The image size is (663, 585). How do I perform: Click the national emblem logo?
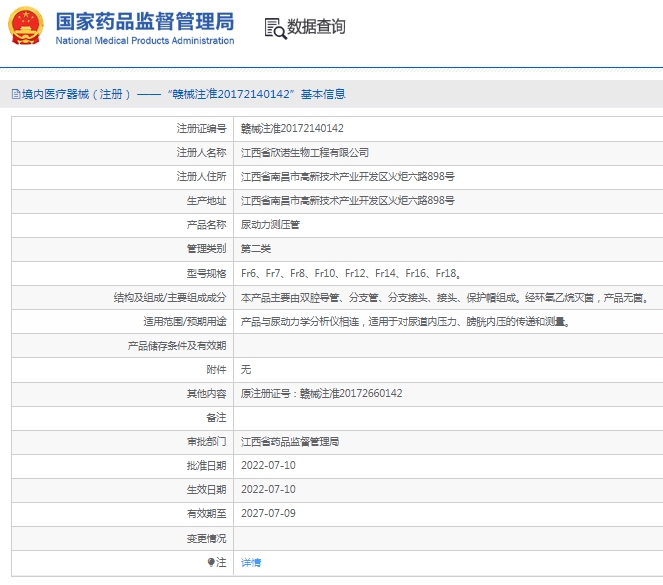pos(26,26)
